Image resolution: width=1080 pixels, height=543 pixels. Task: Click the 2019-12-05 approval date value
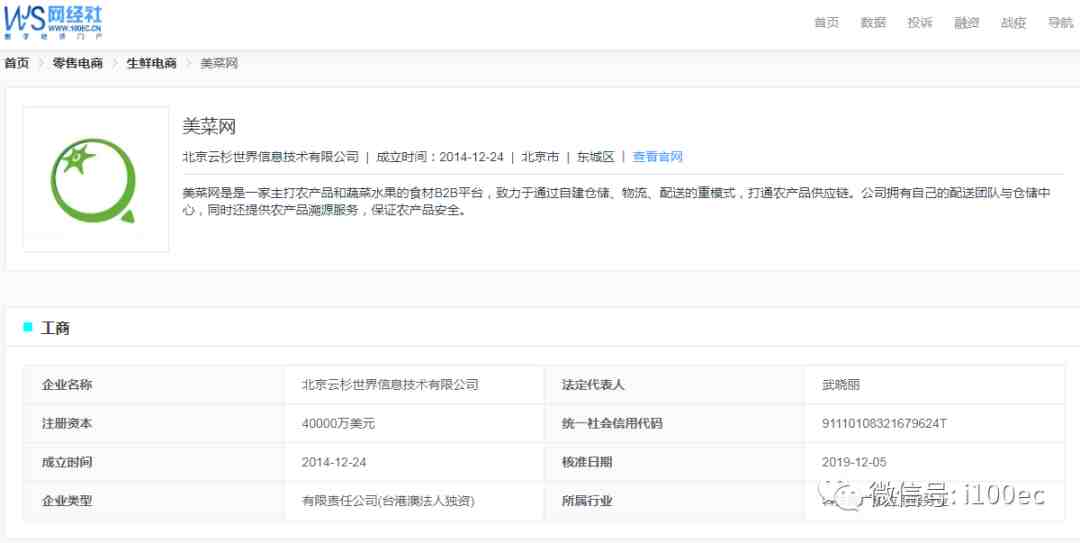855,462
